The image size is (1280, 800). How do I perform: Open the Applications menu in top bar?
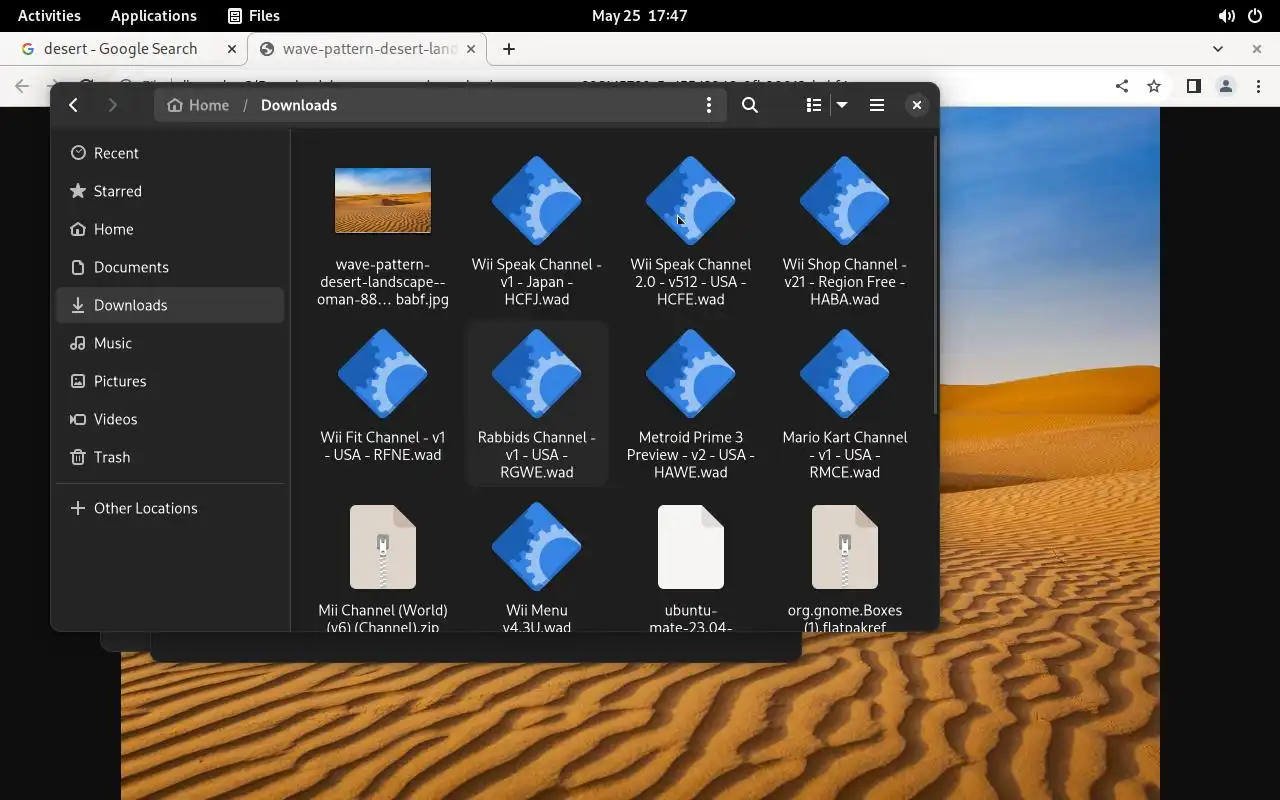point(153,15)
